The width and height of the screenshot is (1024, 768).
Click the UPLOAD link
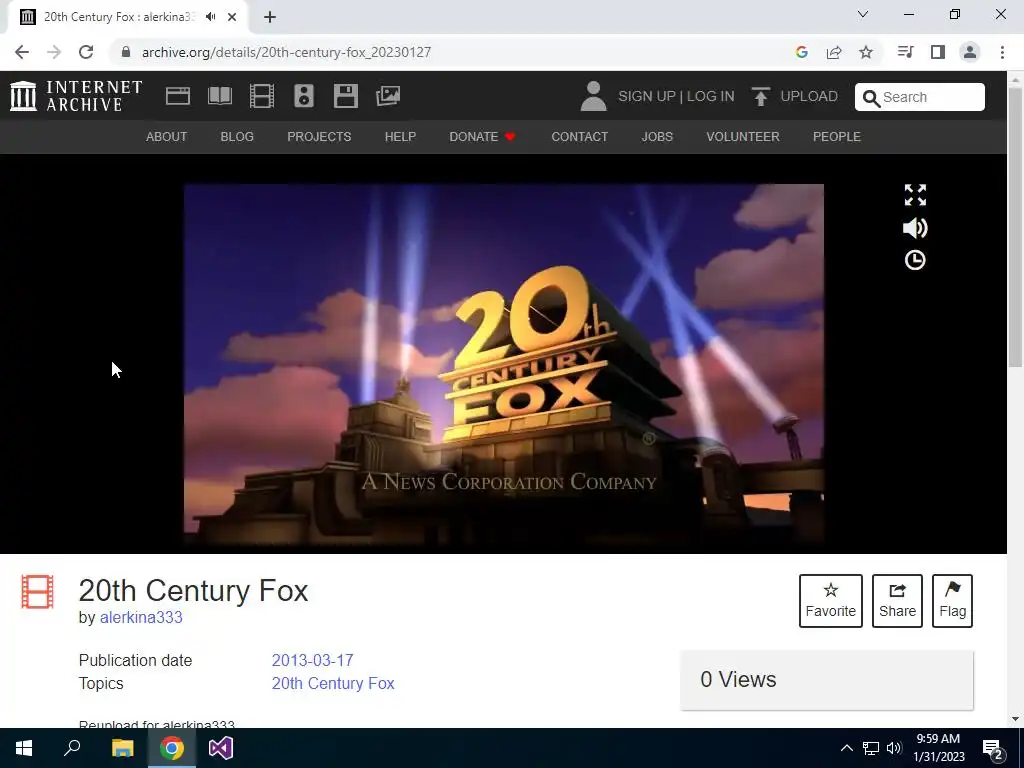pos(808,97)
